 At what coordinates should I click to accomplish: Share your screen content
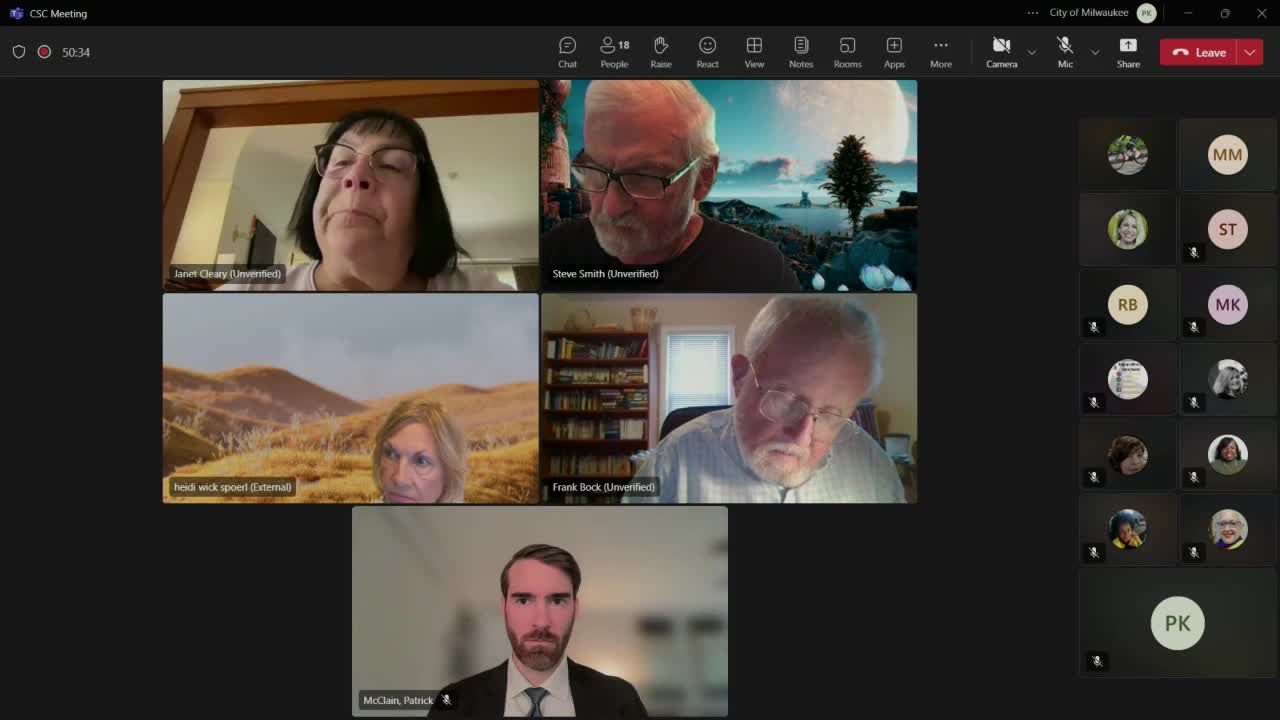[1128, 52]
